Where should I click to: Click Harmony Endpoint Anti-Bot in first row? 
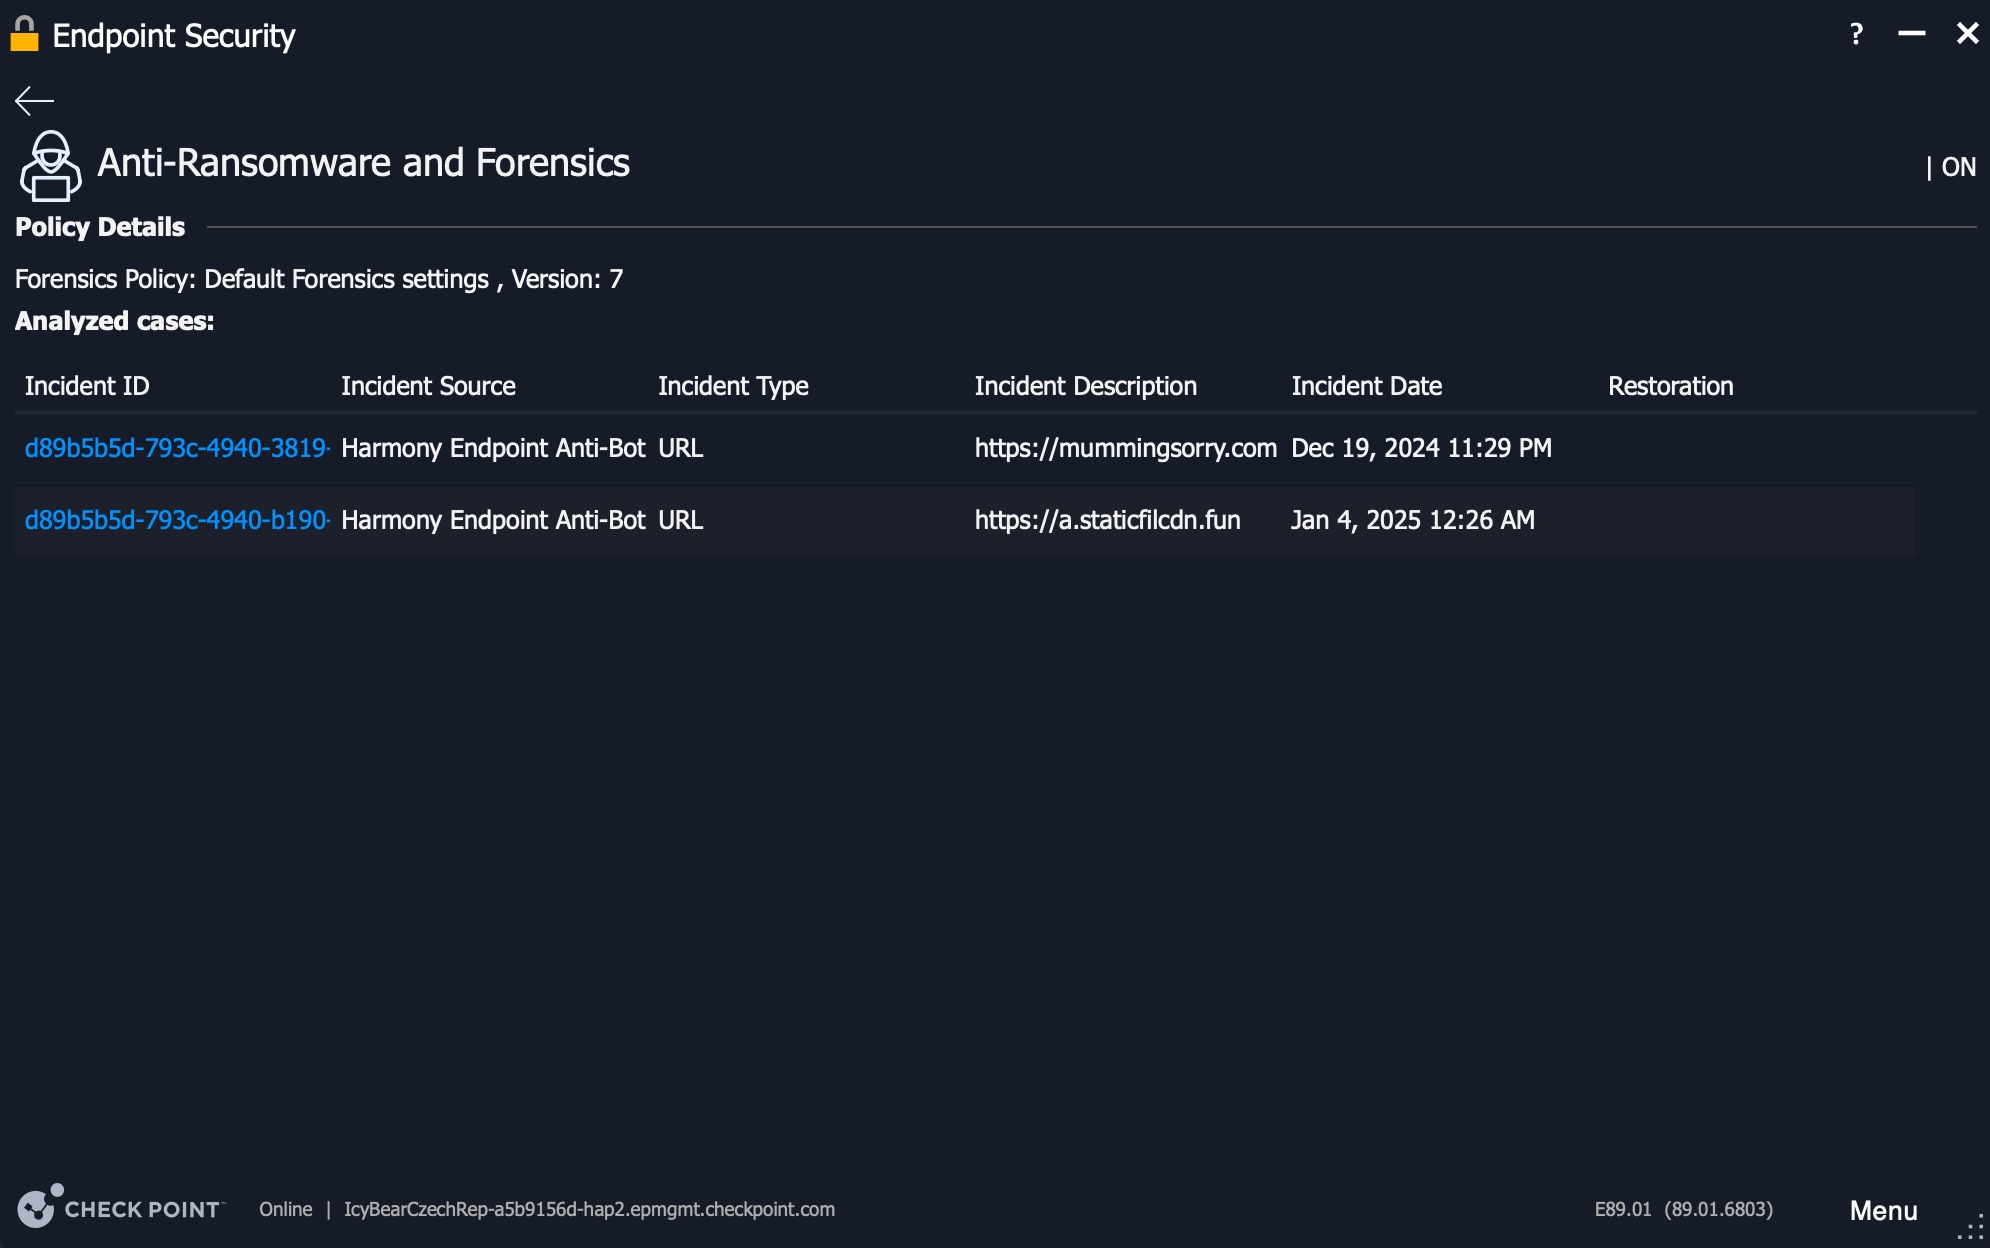tap(493, 448)
